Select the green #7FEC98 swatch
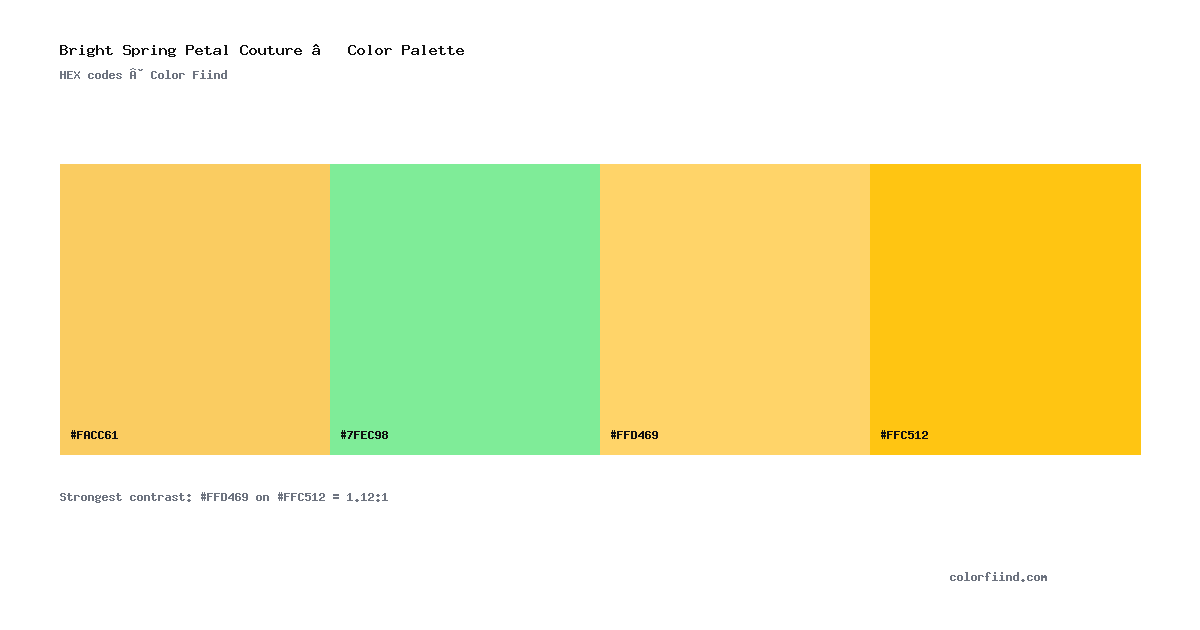The width and height of the screenshot is (1200, 630). [x=465, y=309]
